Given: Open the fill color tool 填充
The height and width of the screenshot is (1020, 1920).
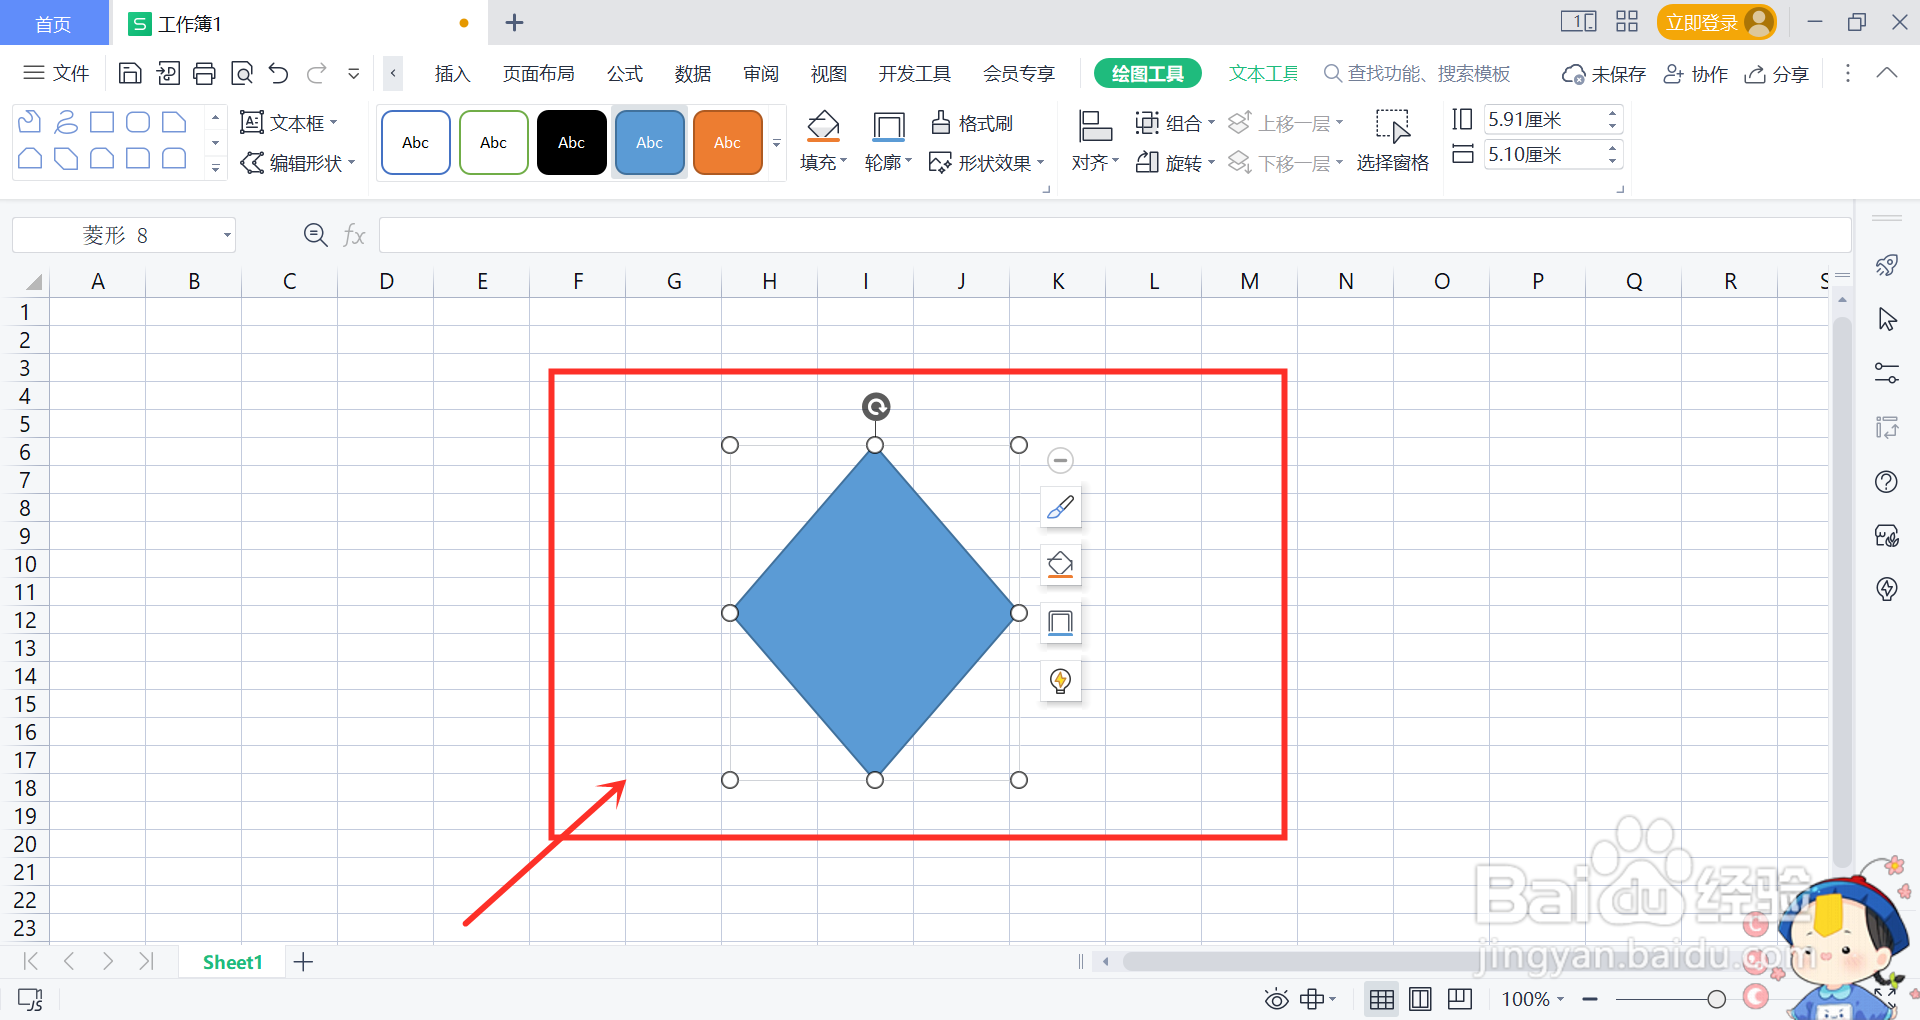Looking at the screenshot, I should click(x=822, y=142).
